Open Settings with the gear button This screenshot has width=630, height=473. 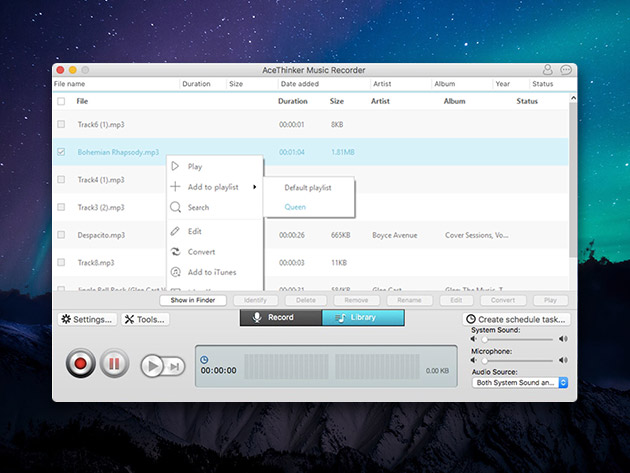[88, 319]
